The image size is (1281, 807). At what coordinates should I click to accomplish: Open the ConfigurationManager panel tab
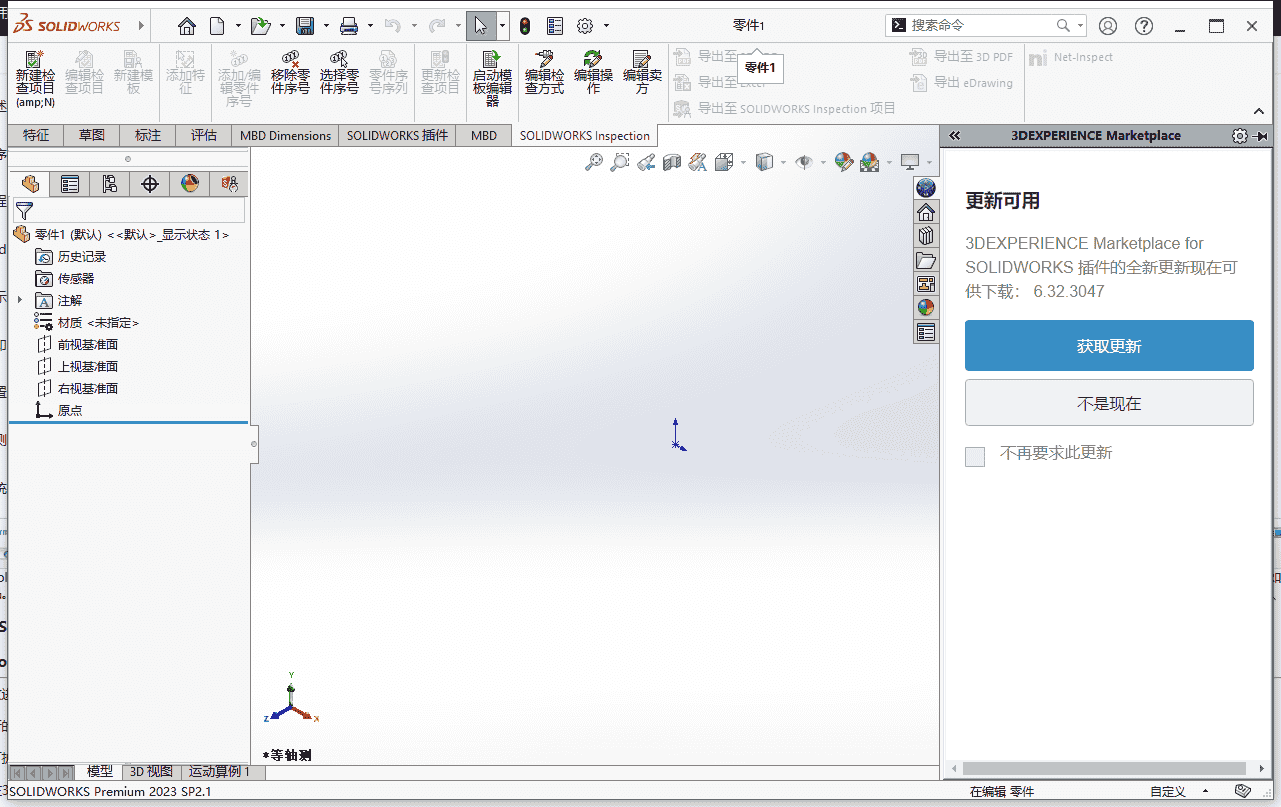tap(110, 184)
